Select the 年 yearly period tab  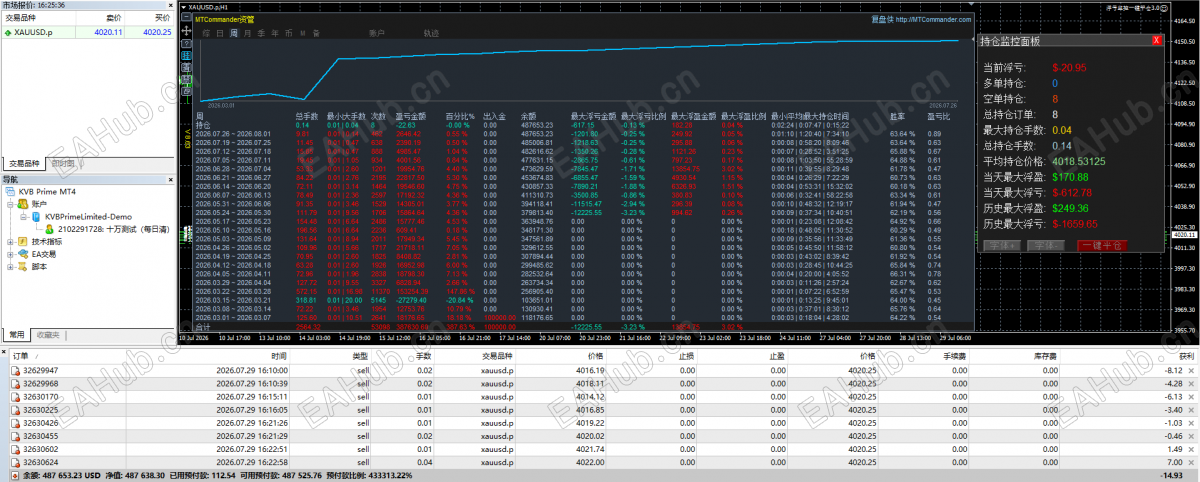(x=275, y=33)
